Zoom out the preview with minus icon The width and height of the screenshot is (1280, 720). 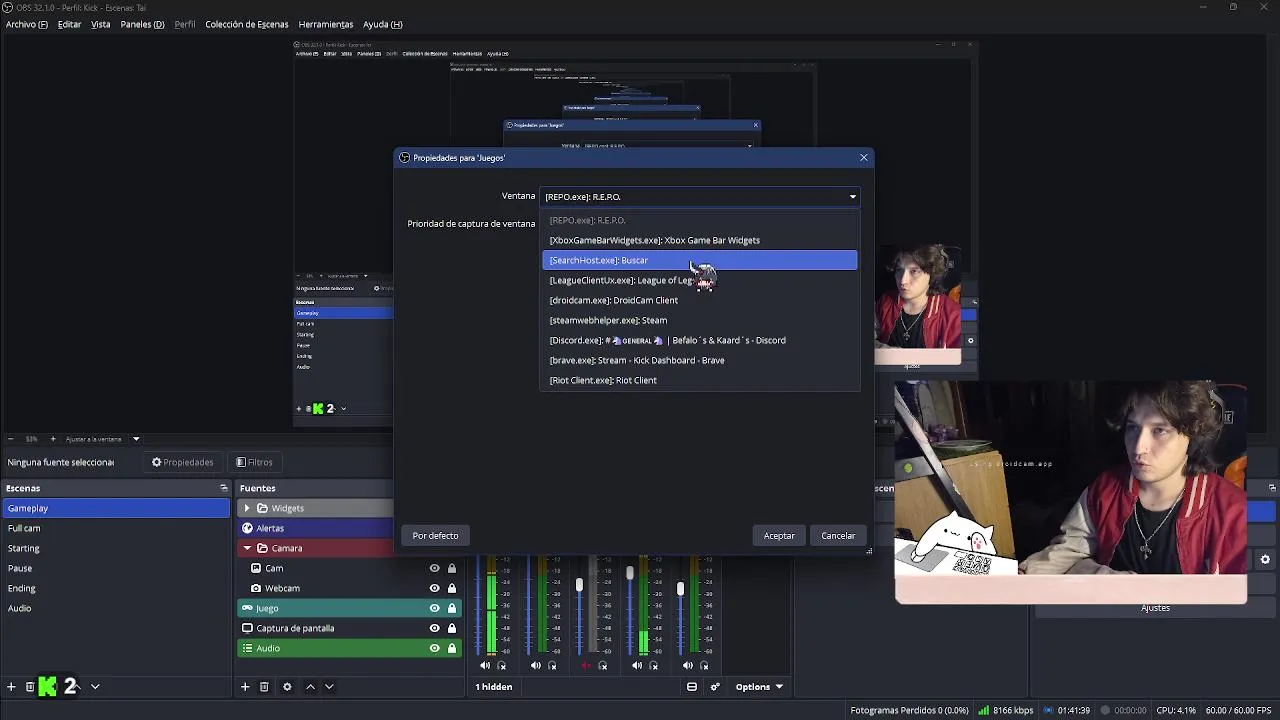click(11, 439)
